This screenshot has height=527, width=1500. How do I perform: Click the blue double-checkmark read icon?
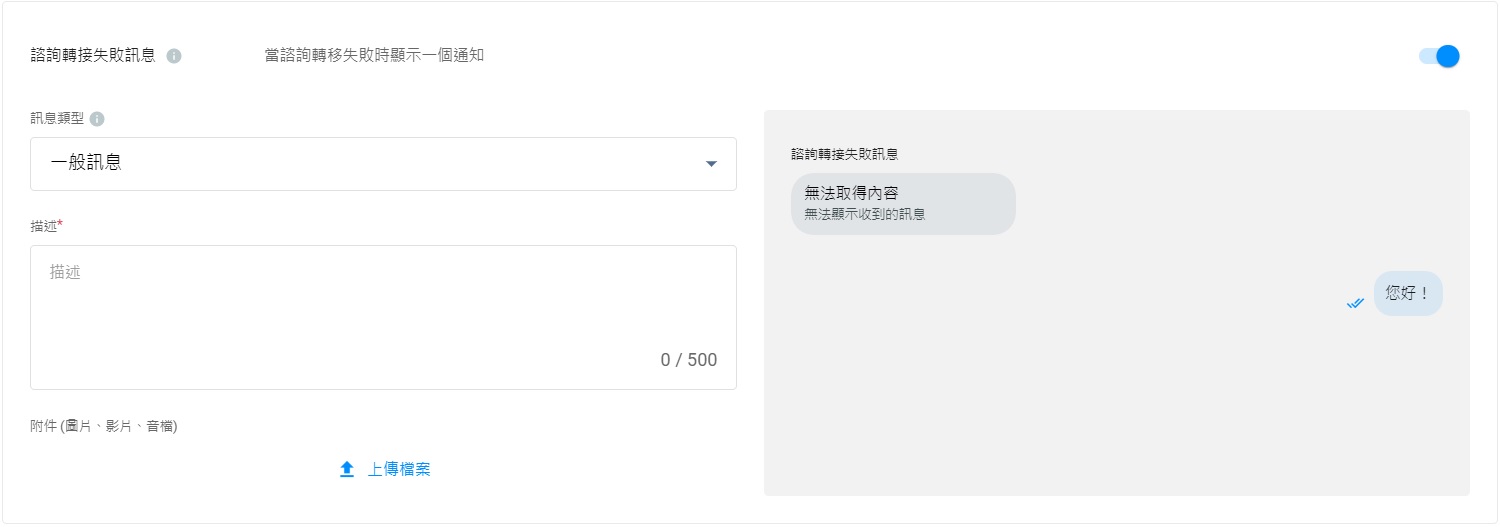coord(1355,303)
